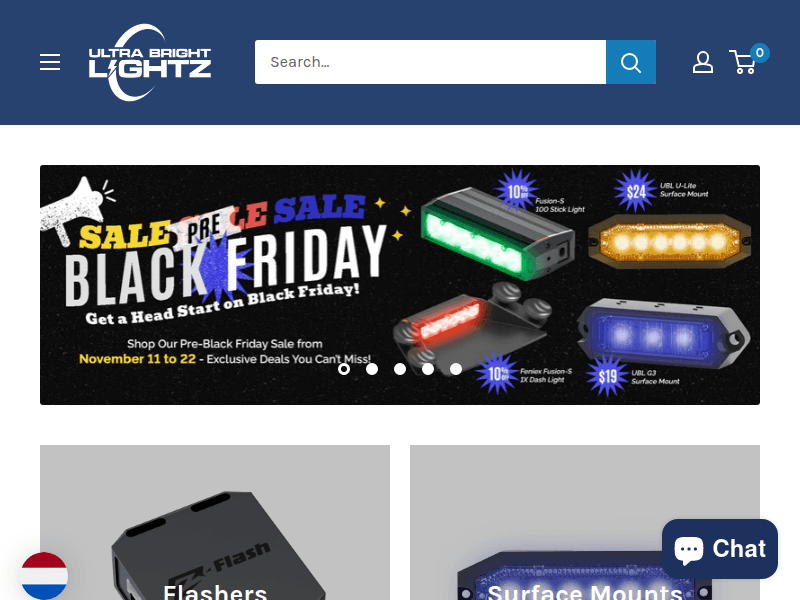Select the first carousel slide dot
The image size is (800, 600).
click(344, 369)
